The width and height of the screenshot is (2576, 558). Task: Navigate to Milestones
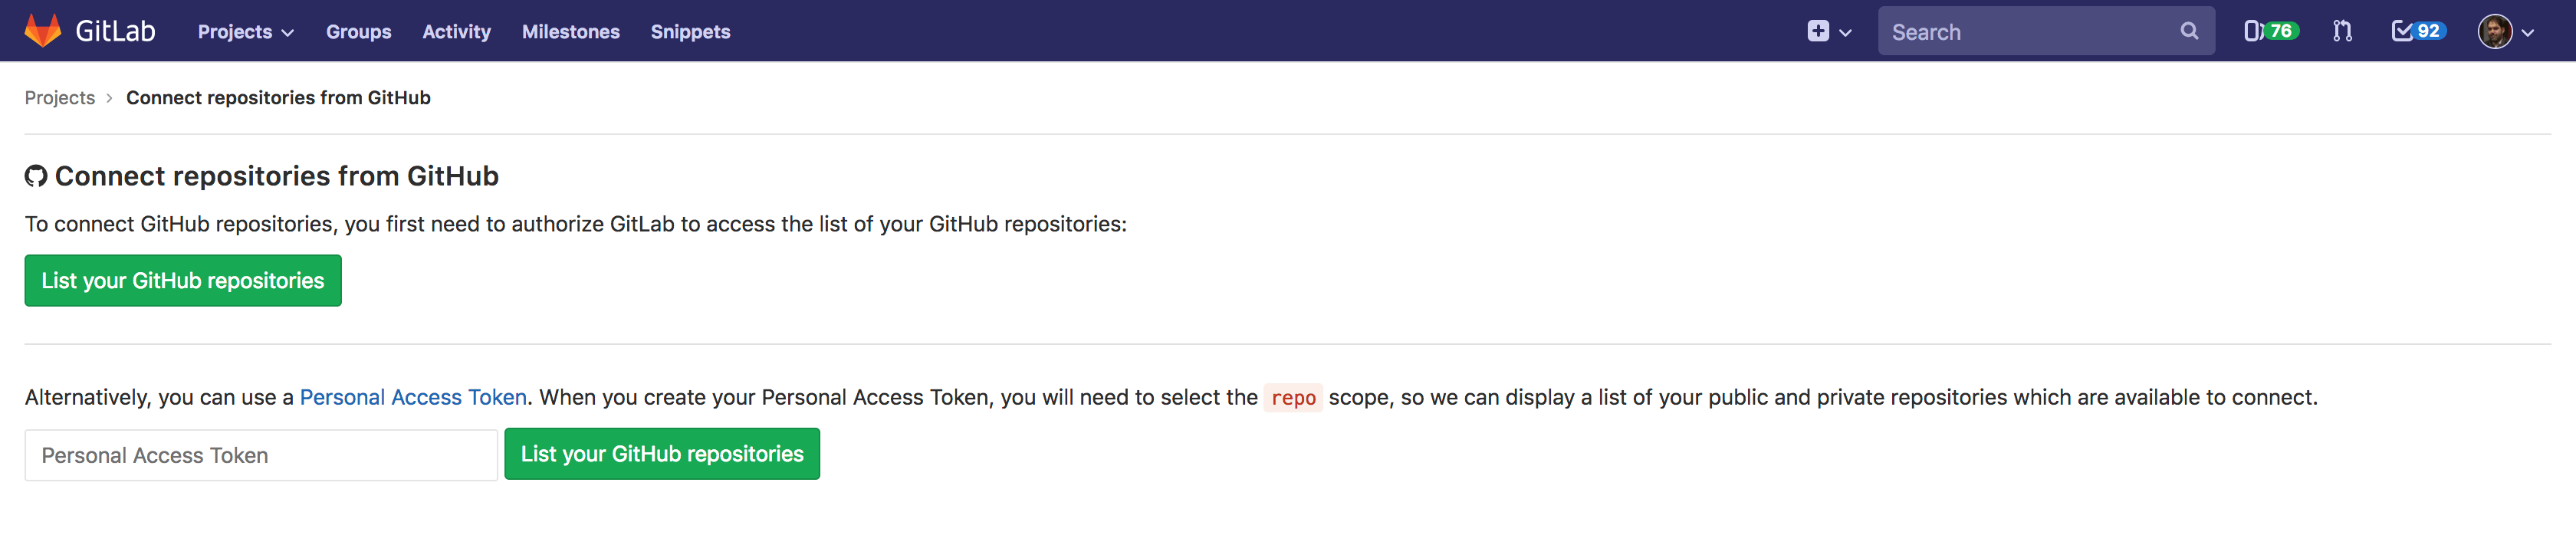click(571, 31)
